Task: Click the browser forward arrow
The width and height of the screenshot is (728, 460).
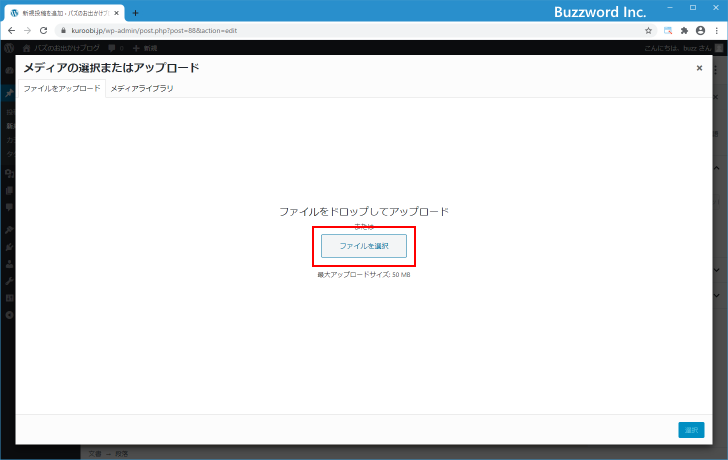Action: tap(26, 31)
